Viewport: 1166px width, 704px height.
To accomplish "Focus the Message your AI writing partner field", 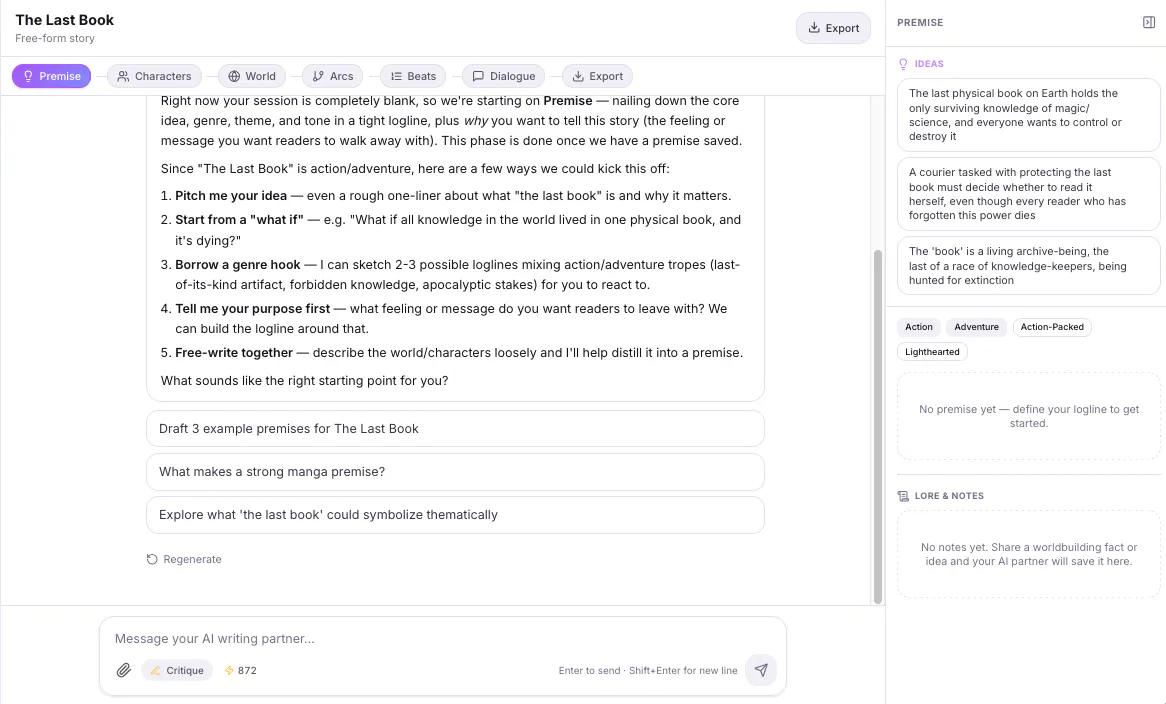I will [442, 639].
